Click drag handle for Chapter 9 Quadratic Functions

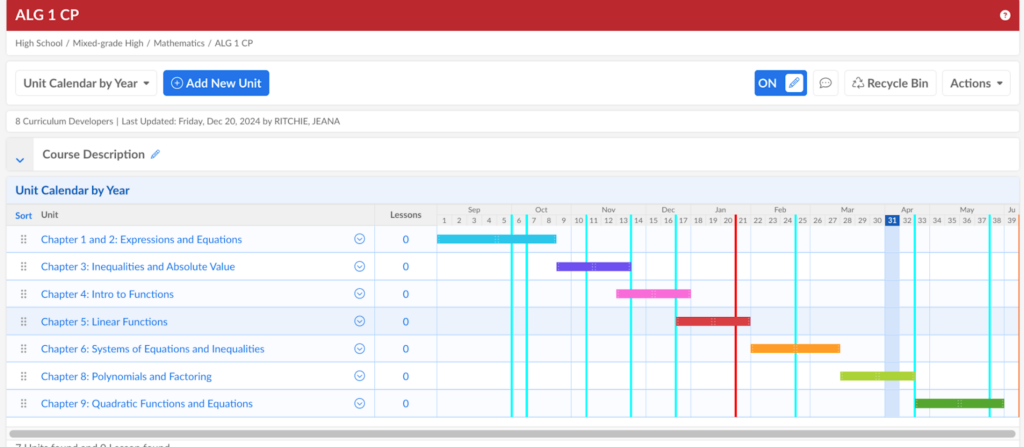(24, 404)
